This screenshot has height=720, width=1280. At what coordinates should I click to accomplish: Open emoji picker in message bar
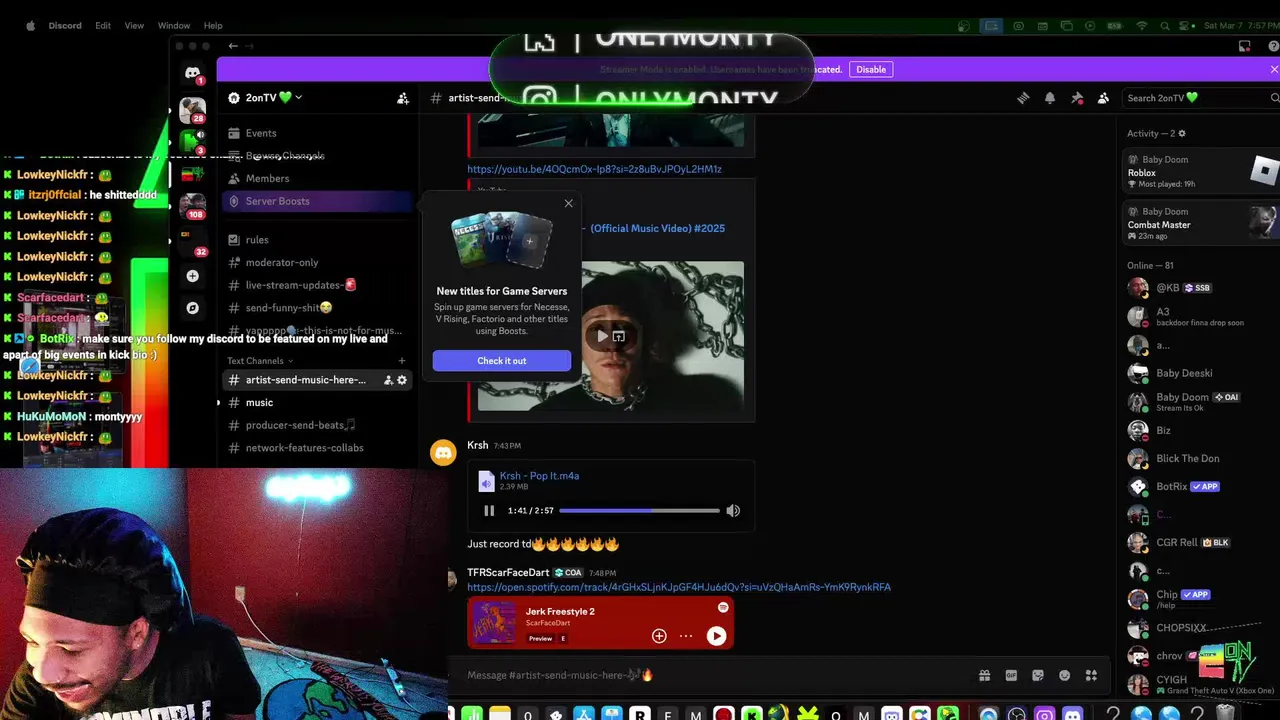(x=1065, y=675)
